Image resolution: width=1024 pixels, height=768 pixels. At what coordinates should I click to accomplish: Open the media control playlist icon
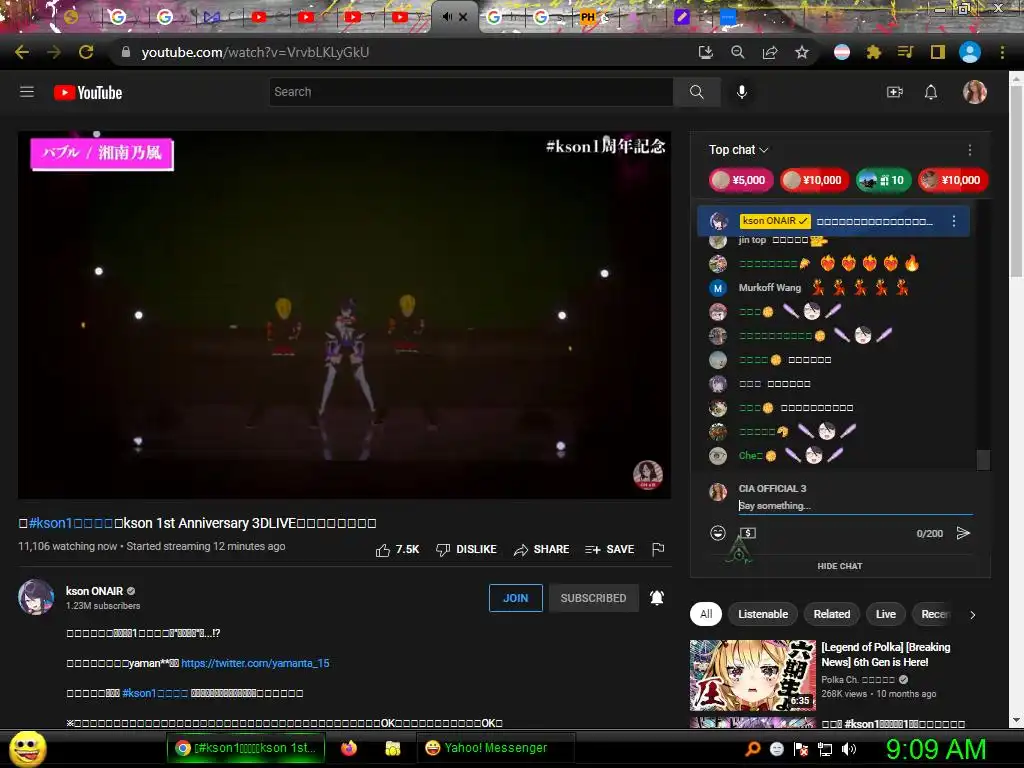[905, 52]
